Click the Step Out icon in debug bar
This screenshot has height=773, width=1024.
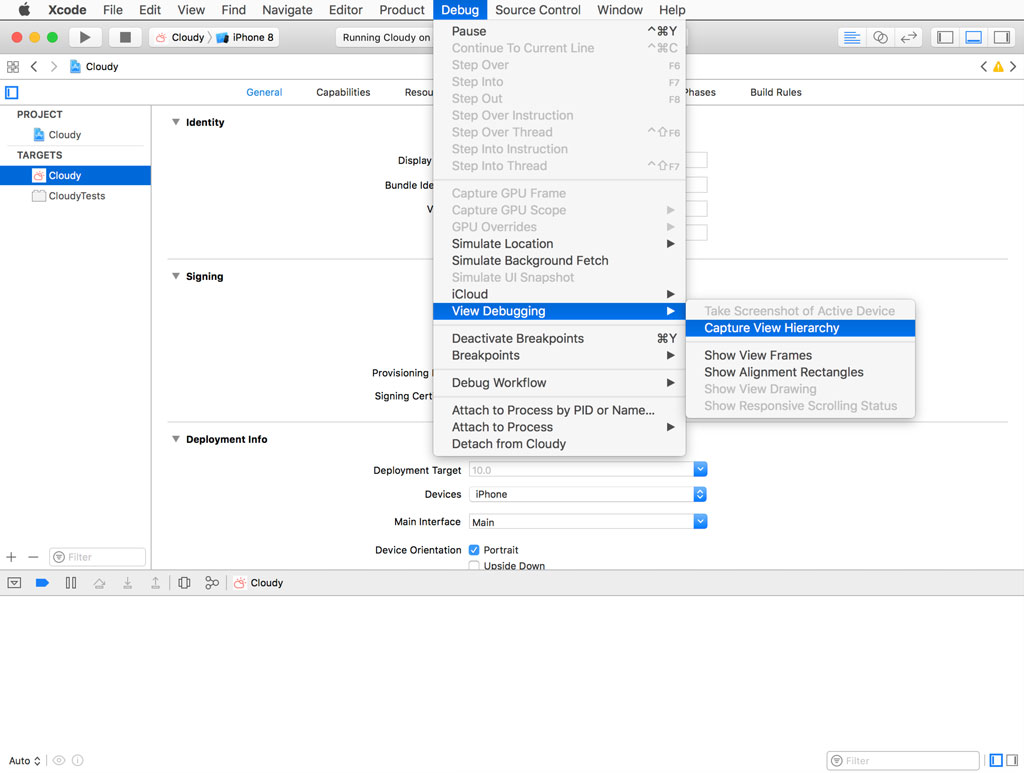(155, 582)
